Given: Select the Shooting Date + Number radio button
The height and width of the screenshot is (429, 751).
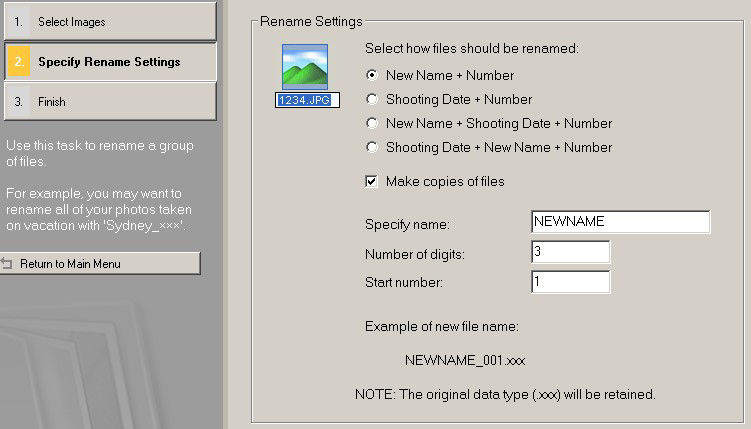Looking at the screenshot, I should 373,99.
